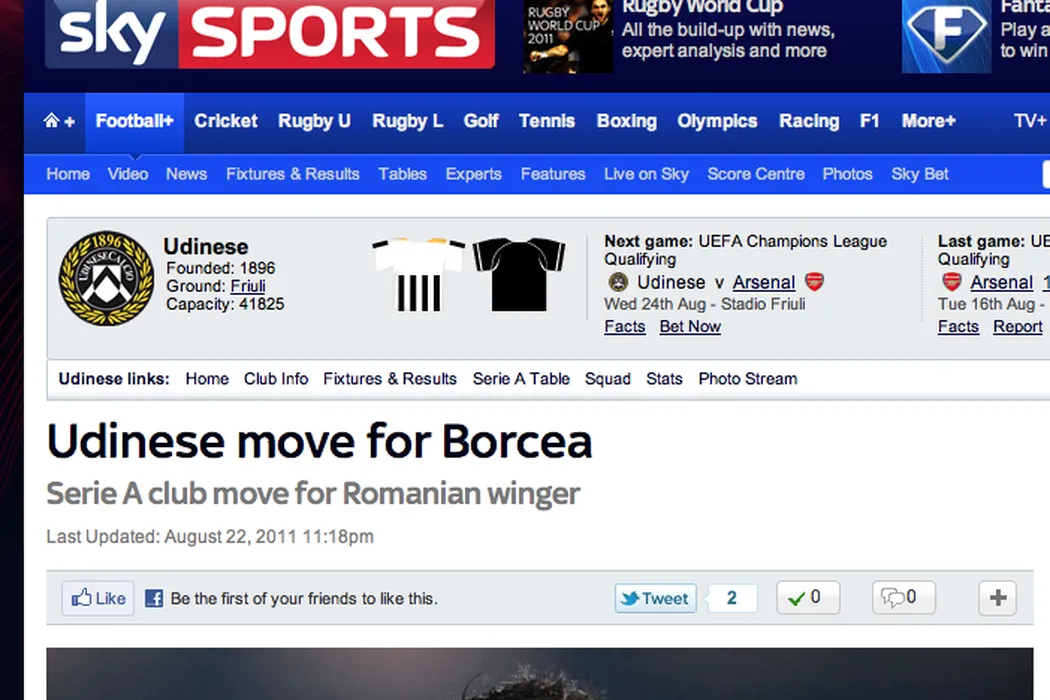The width and height of the screenshot is (1050, 700).
Task: Open the comments speech bubble counter
Action: [903, 598]
